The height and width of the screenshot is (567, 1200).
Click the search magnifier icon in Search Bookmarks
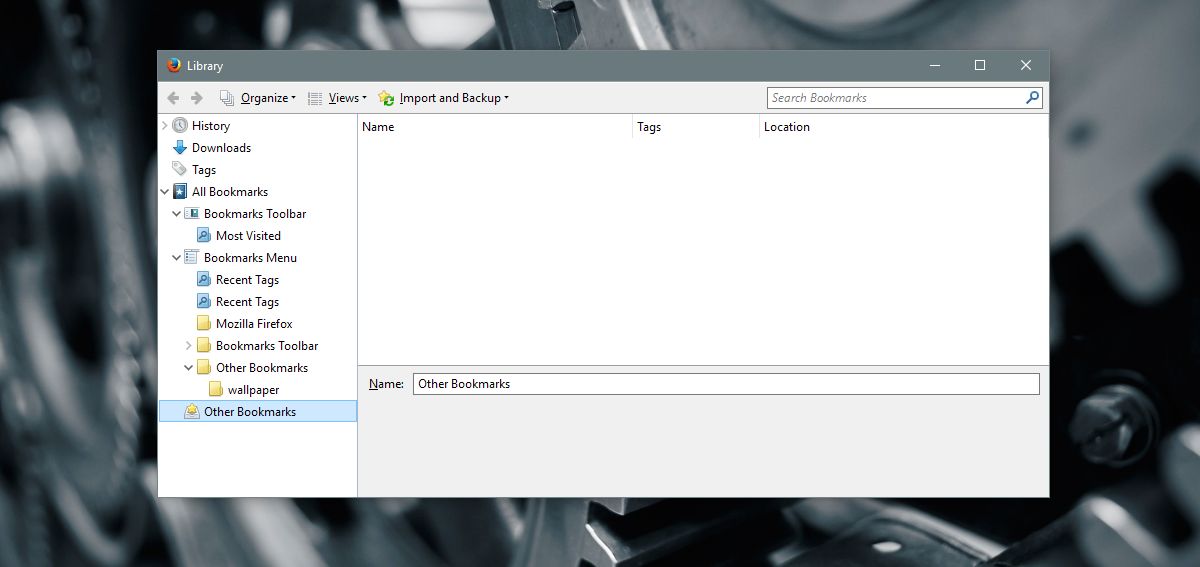coord(1032,98)
